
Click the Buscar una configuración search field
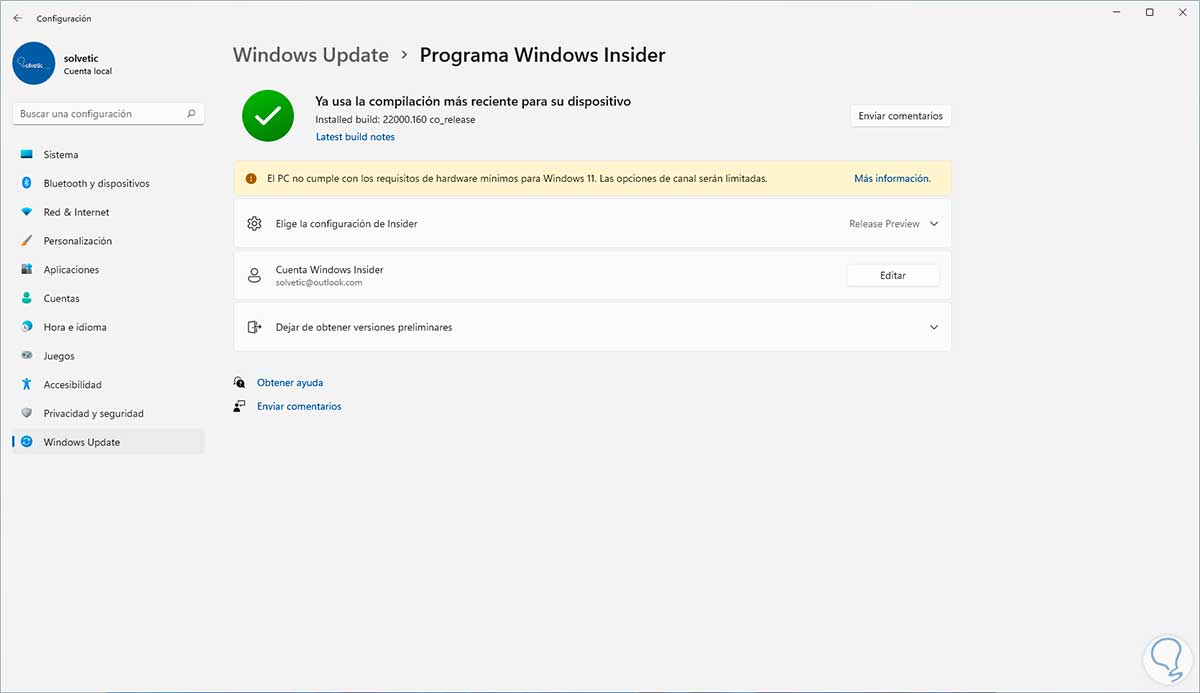(x=108, y=114)
